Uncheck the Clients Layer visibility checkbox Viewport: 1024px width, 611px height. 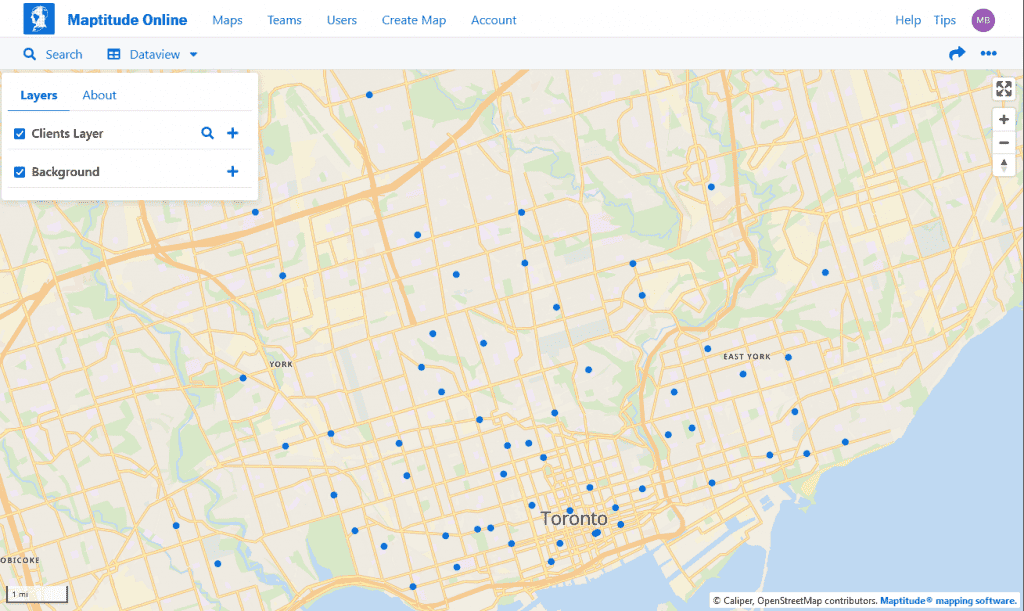click(19, 132)
